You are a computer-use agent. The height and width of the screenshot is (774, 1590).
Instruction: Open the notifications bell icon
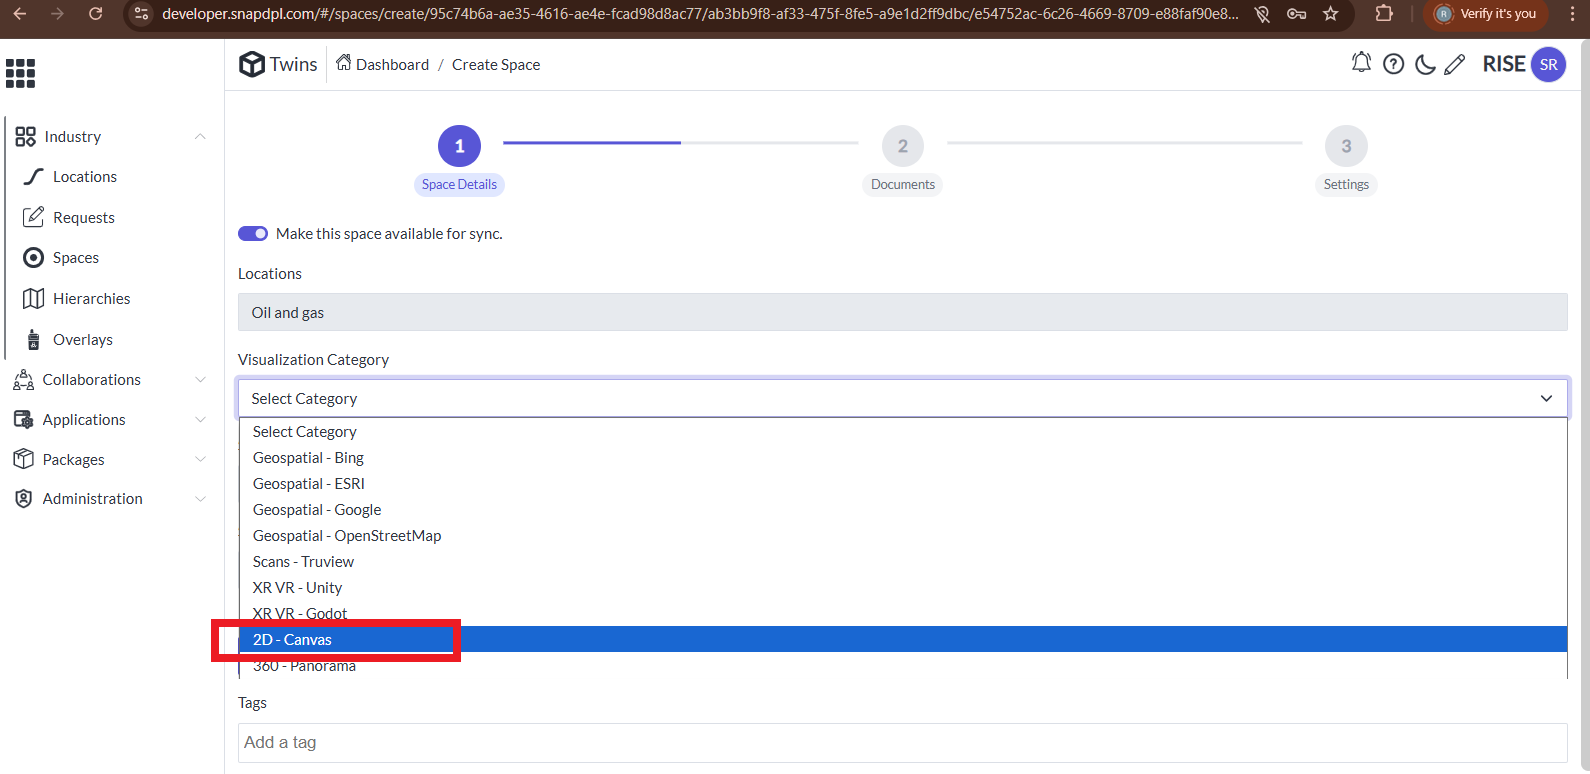pyautogui.click(x=1361, y=63)
